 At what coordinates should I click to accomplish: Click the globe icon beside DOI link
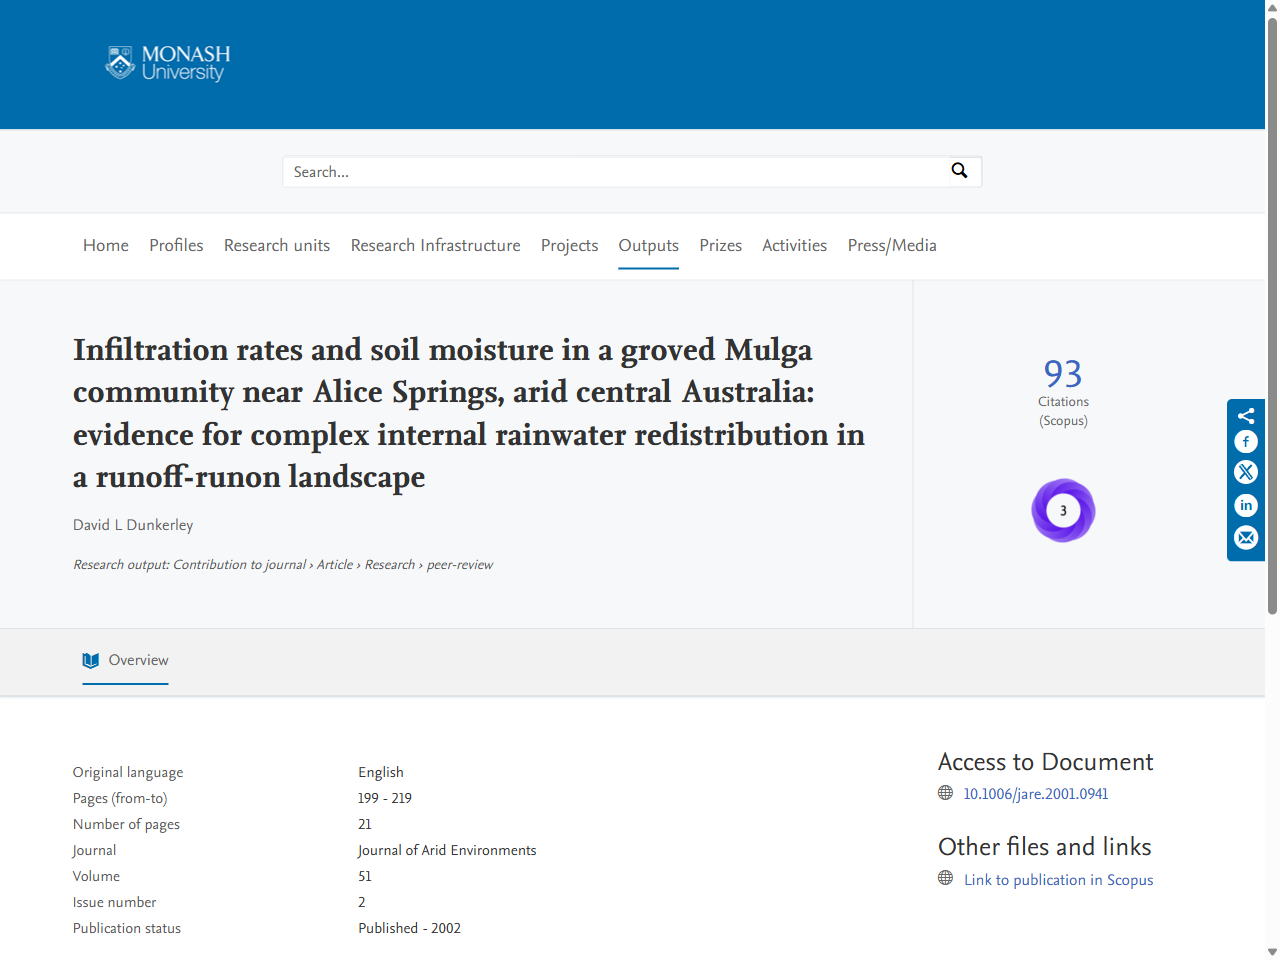pyautogui.click(x=946, y=793)
